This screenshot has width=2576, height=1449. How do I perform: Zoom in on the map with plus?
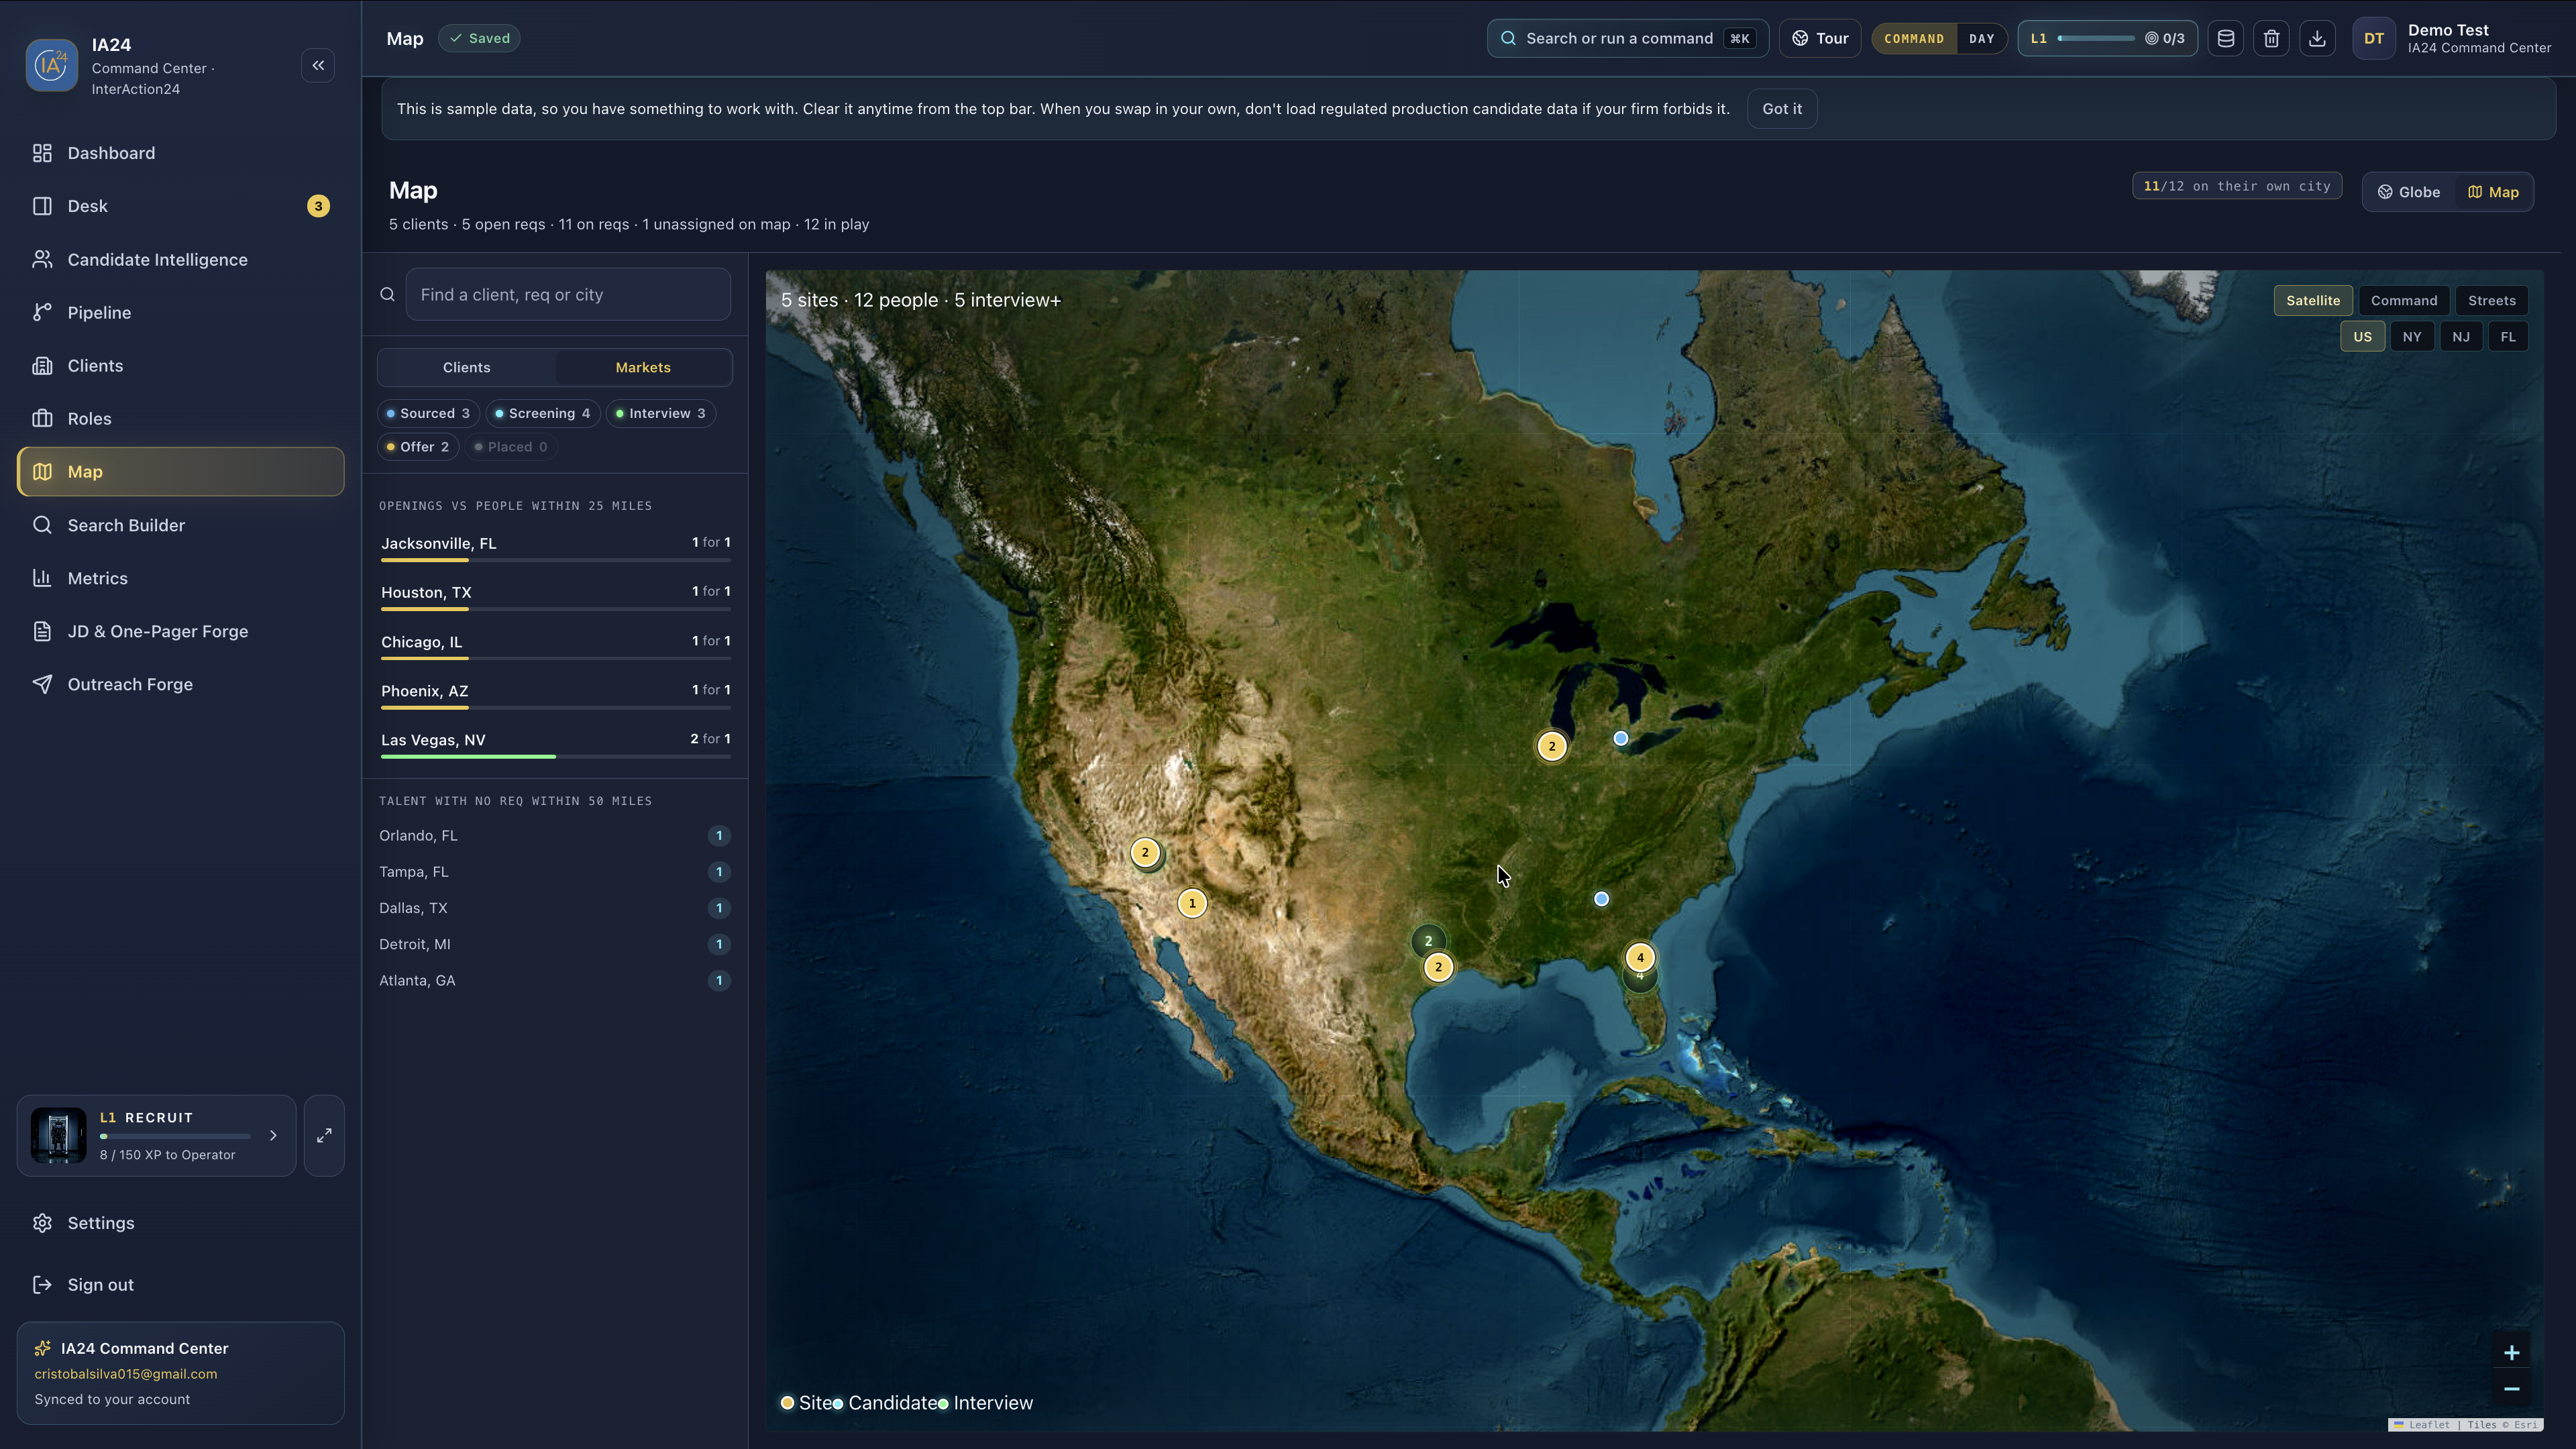2511,1353
